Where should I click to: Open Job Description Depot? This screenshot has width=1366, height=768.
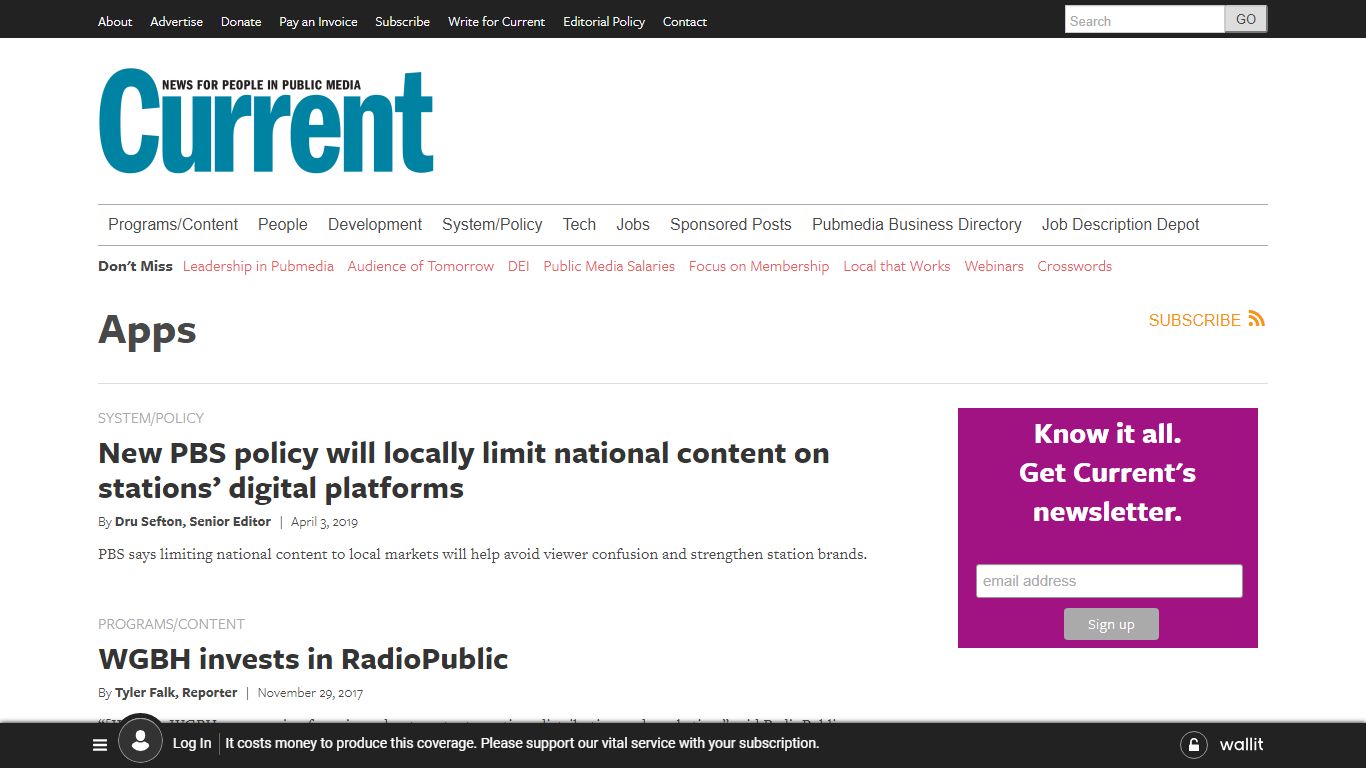pos(1121,225)
